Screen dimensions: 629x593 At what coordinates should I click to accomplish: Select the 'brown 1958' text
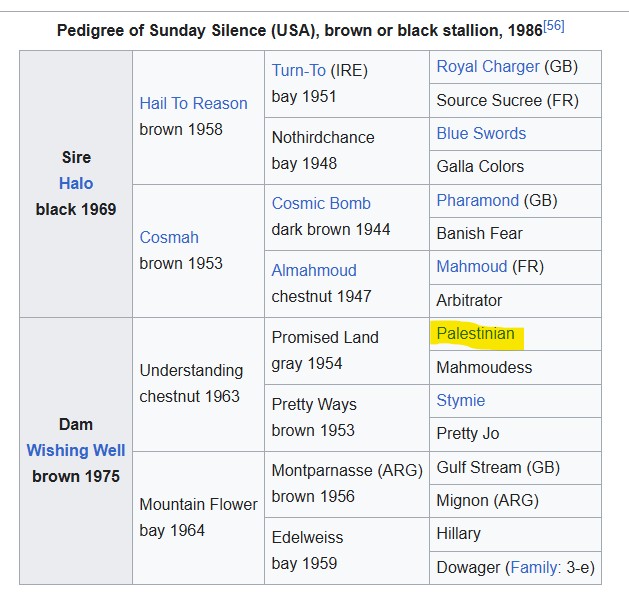[x=181, y=130]
